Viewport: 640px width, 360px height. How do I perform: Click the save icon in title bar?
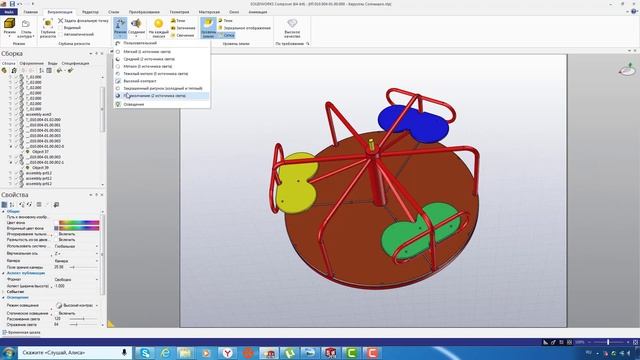tap(13, 4)
